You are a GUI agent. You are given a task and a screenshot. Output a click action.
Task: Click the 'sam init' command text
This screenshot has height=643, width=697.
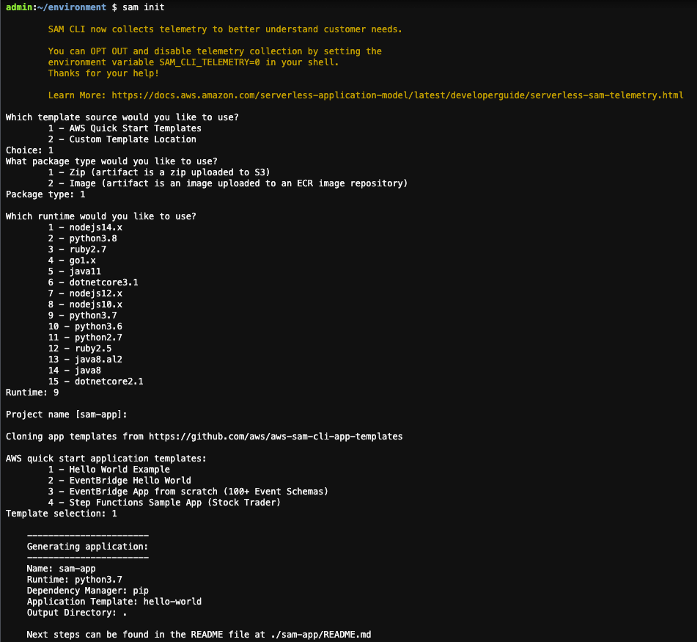(143, 7)
